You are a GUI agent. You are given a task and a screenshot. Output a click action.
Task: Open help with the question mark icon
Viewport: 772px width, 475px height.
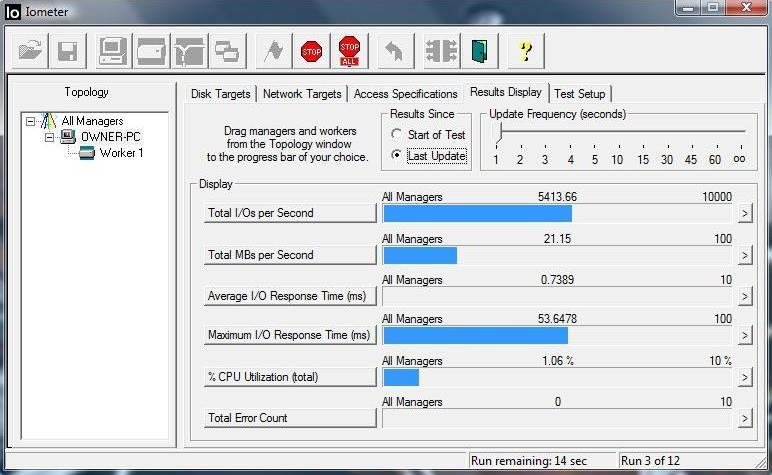pos(526,51)
